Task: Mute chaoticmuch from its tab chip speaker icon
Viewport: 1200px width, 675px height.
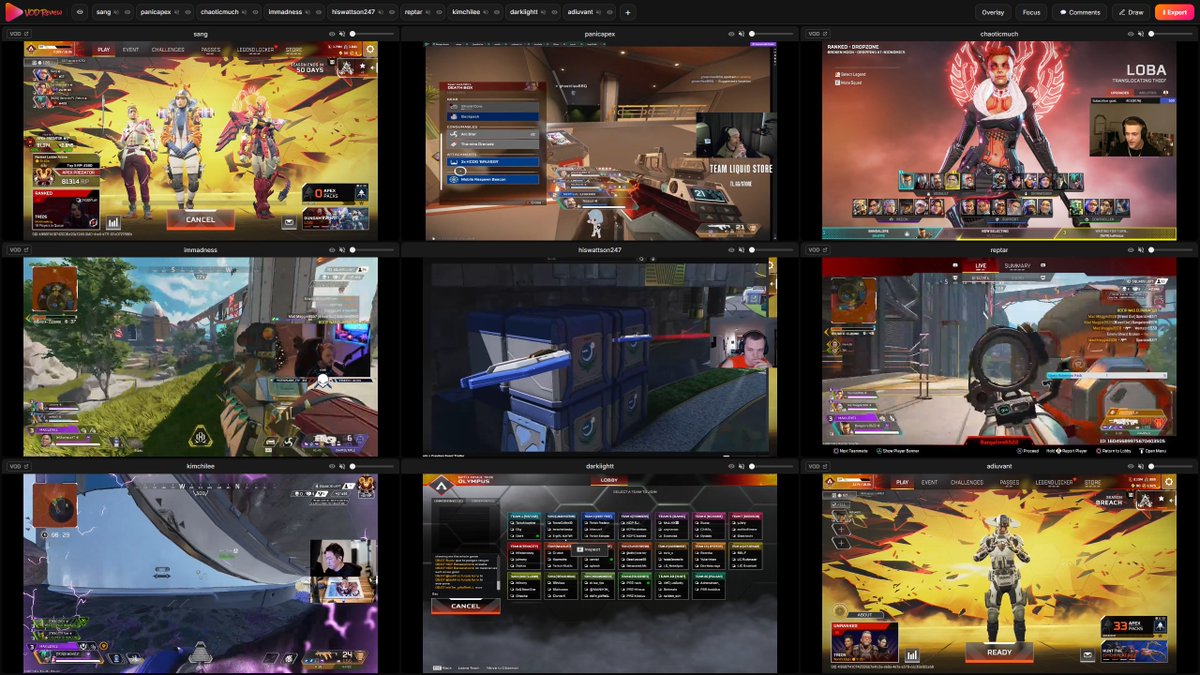Action: [243, 12]
